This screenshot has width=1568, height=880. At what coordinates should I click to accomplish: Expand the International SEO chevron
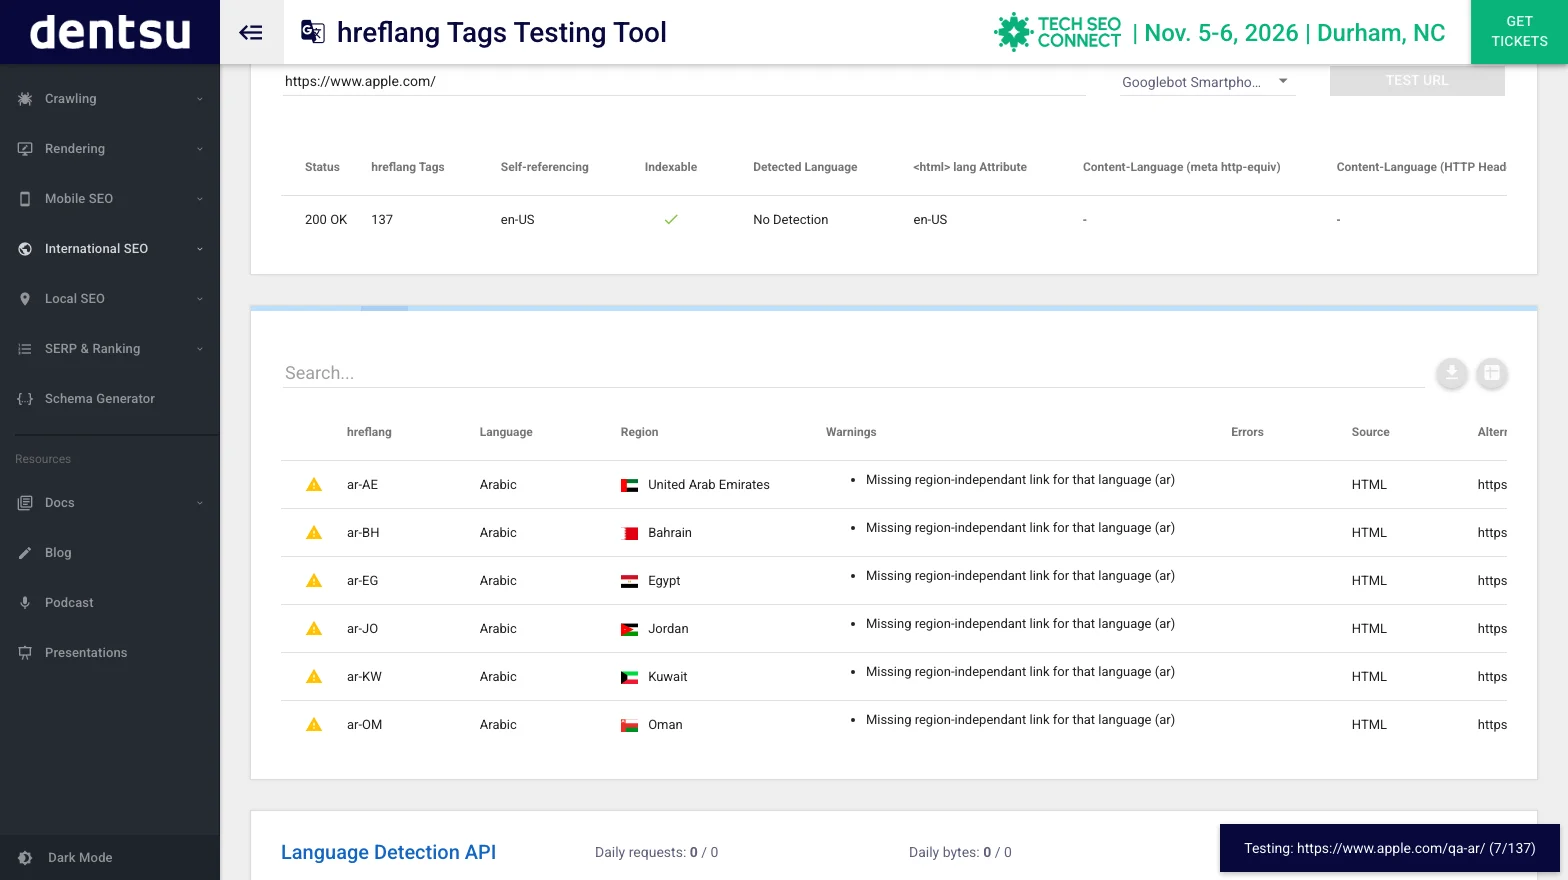(200, 249)
